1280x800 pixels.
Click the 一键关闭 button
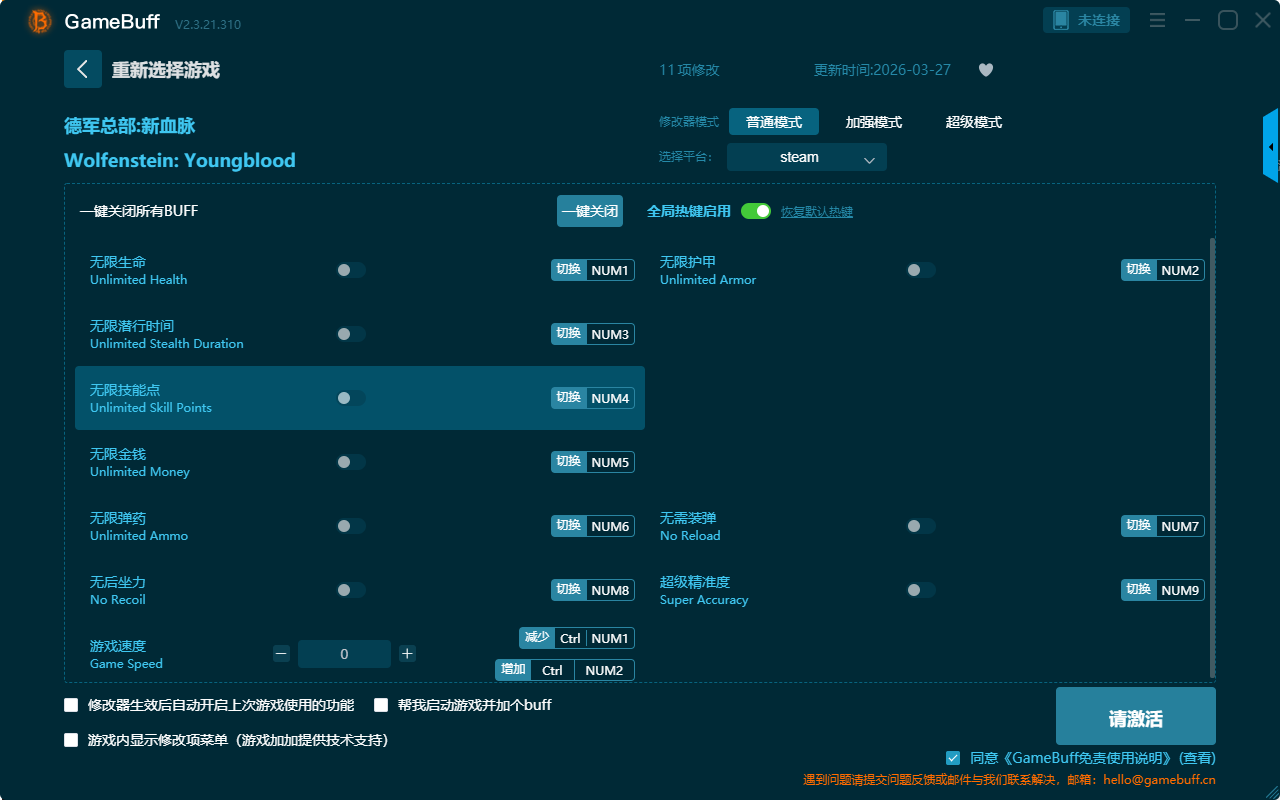pyautogui.click(x=590, y=211)
